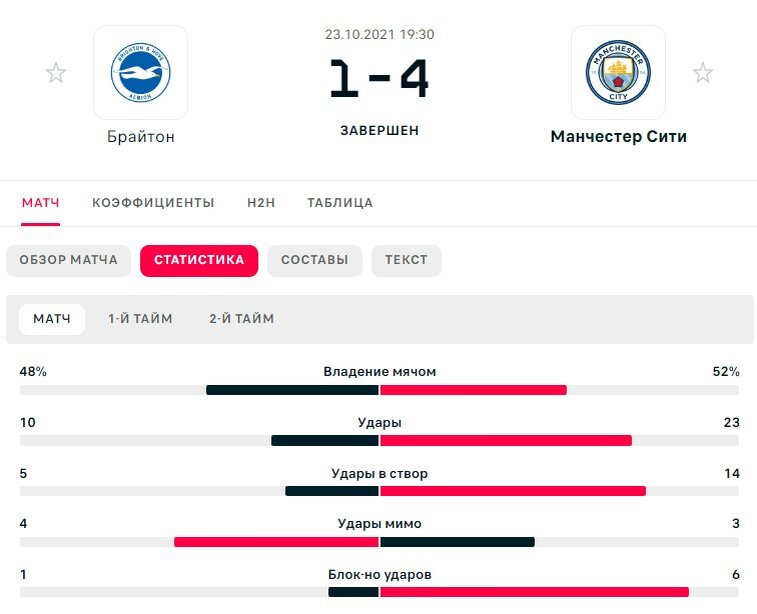Click the Манчестер Сити team name
Screen dimensions: 757x614
pyautogui.click(x=618, y=137)
